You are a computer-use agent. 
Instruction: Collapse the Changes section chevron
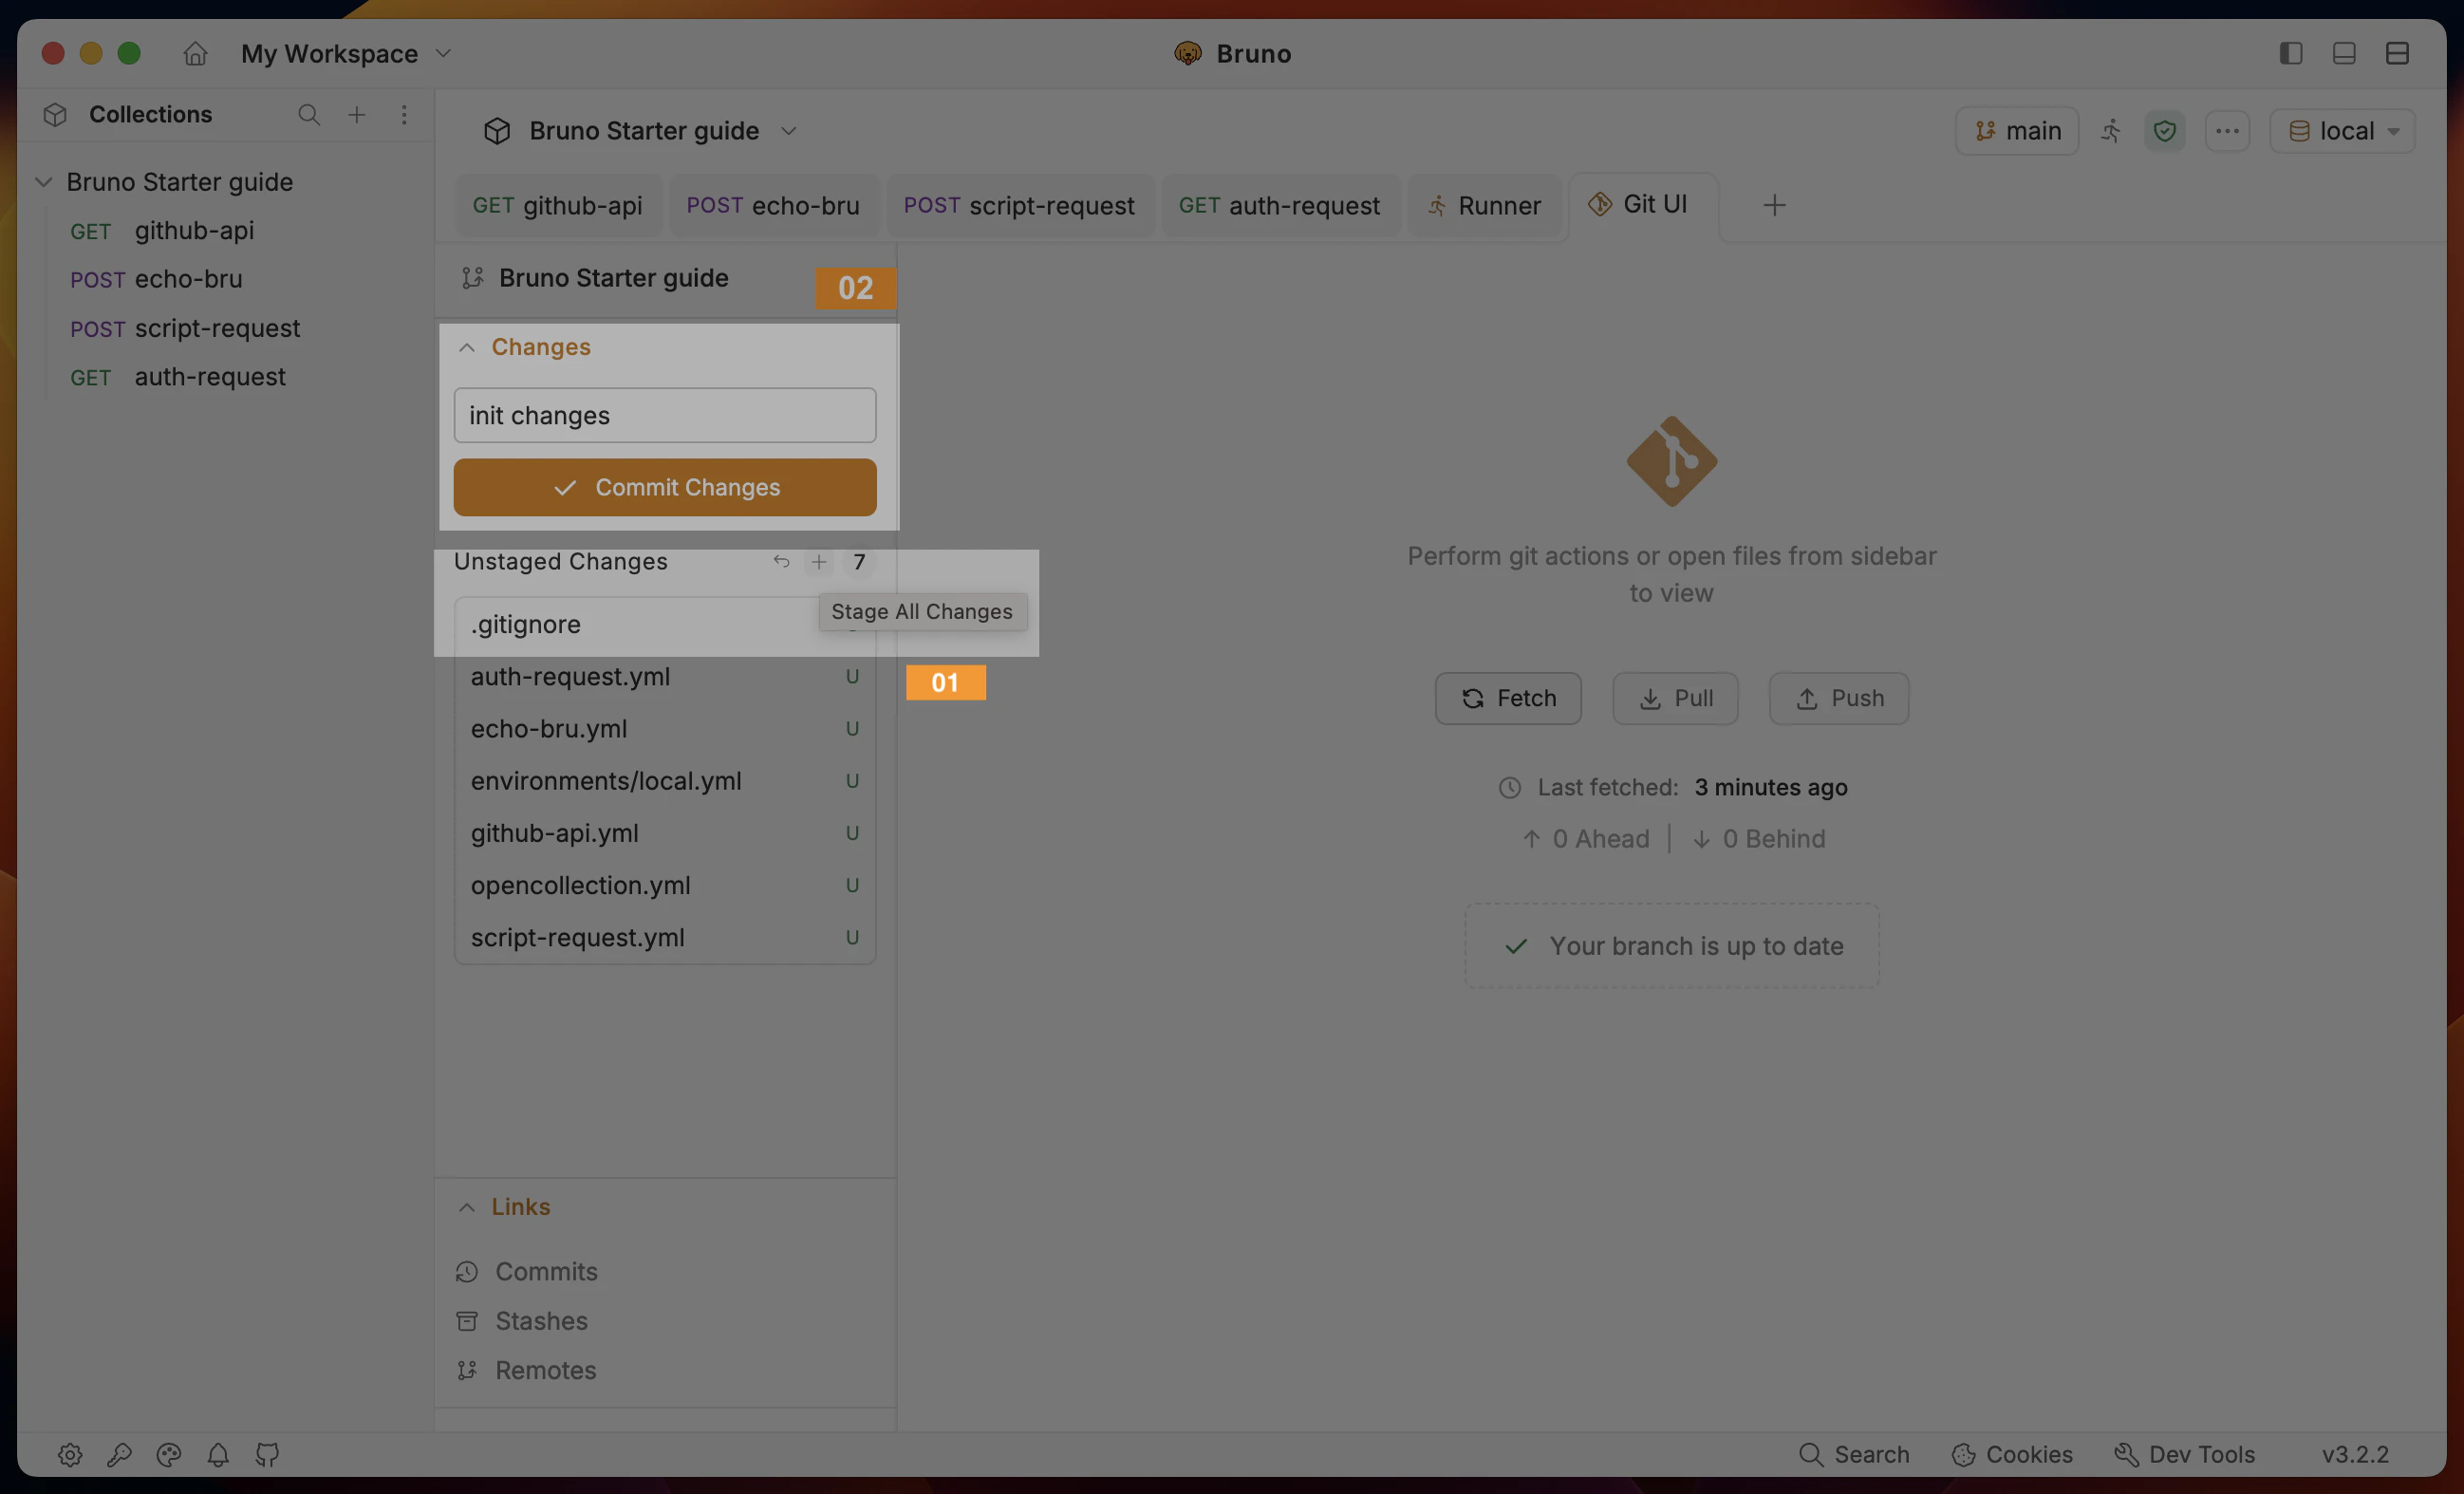[x=467, y=347]
